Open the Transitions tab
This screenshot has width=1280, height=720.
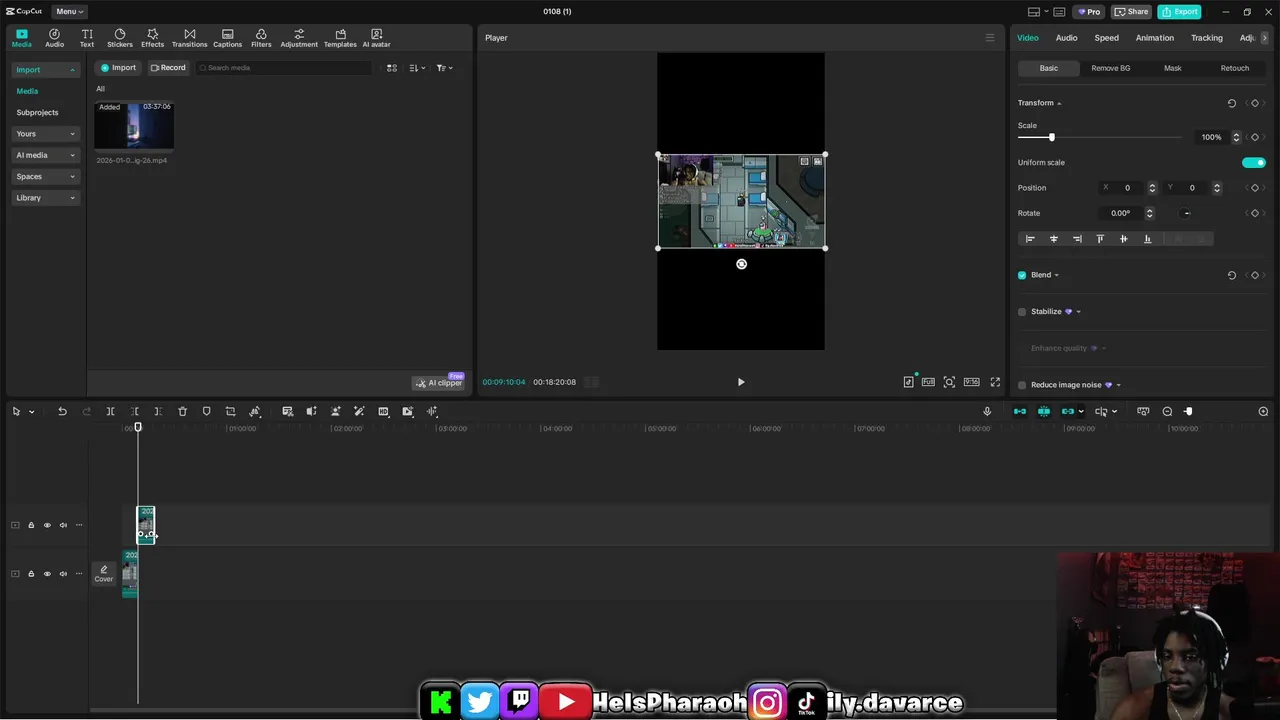[x=189, y=38]
